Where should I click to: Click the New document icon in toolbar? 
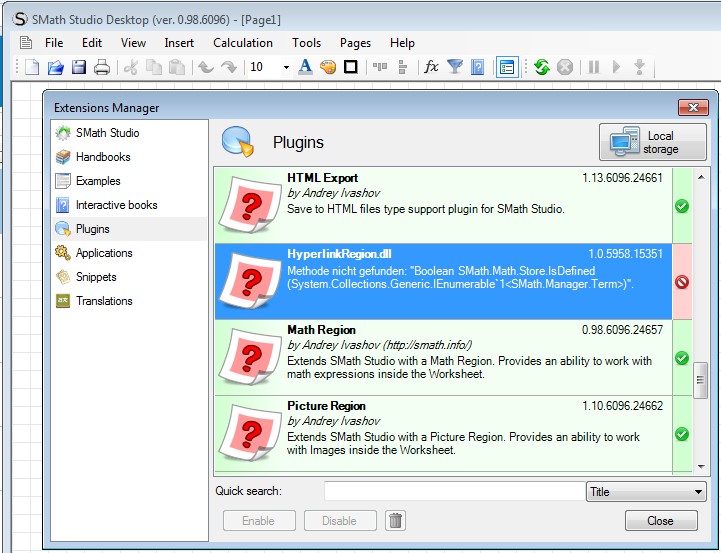(x=32, y=67)
